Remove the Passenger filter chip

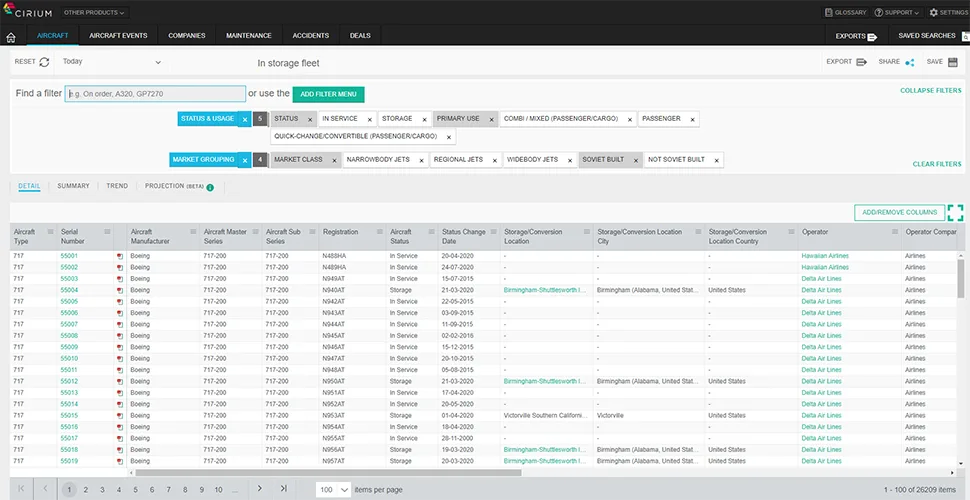692,119
